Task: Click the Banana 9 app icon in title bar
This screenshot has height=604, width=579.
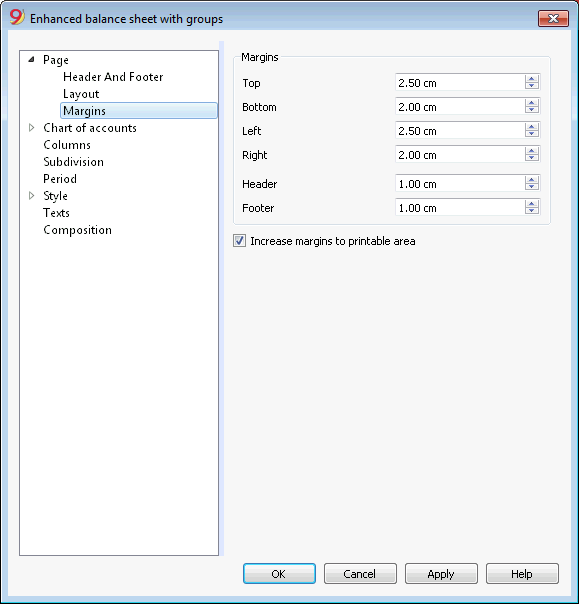Action: [x=17, y=17]
